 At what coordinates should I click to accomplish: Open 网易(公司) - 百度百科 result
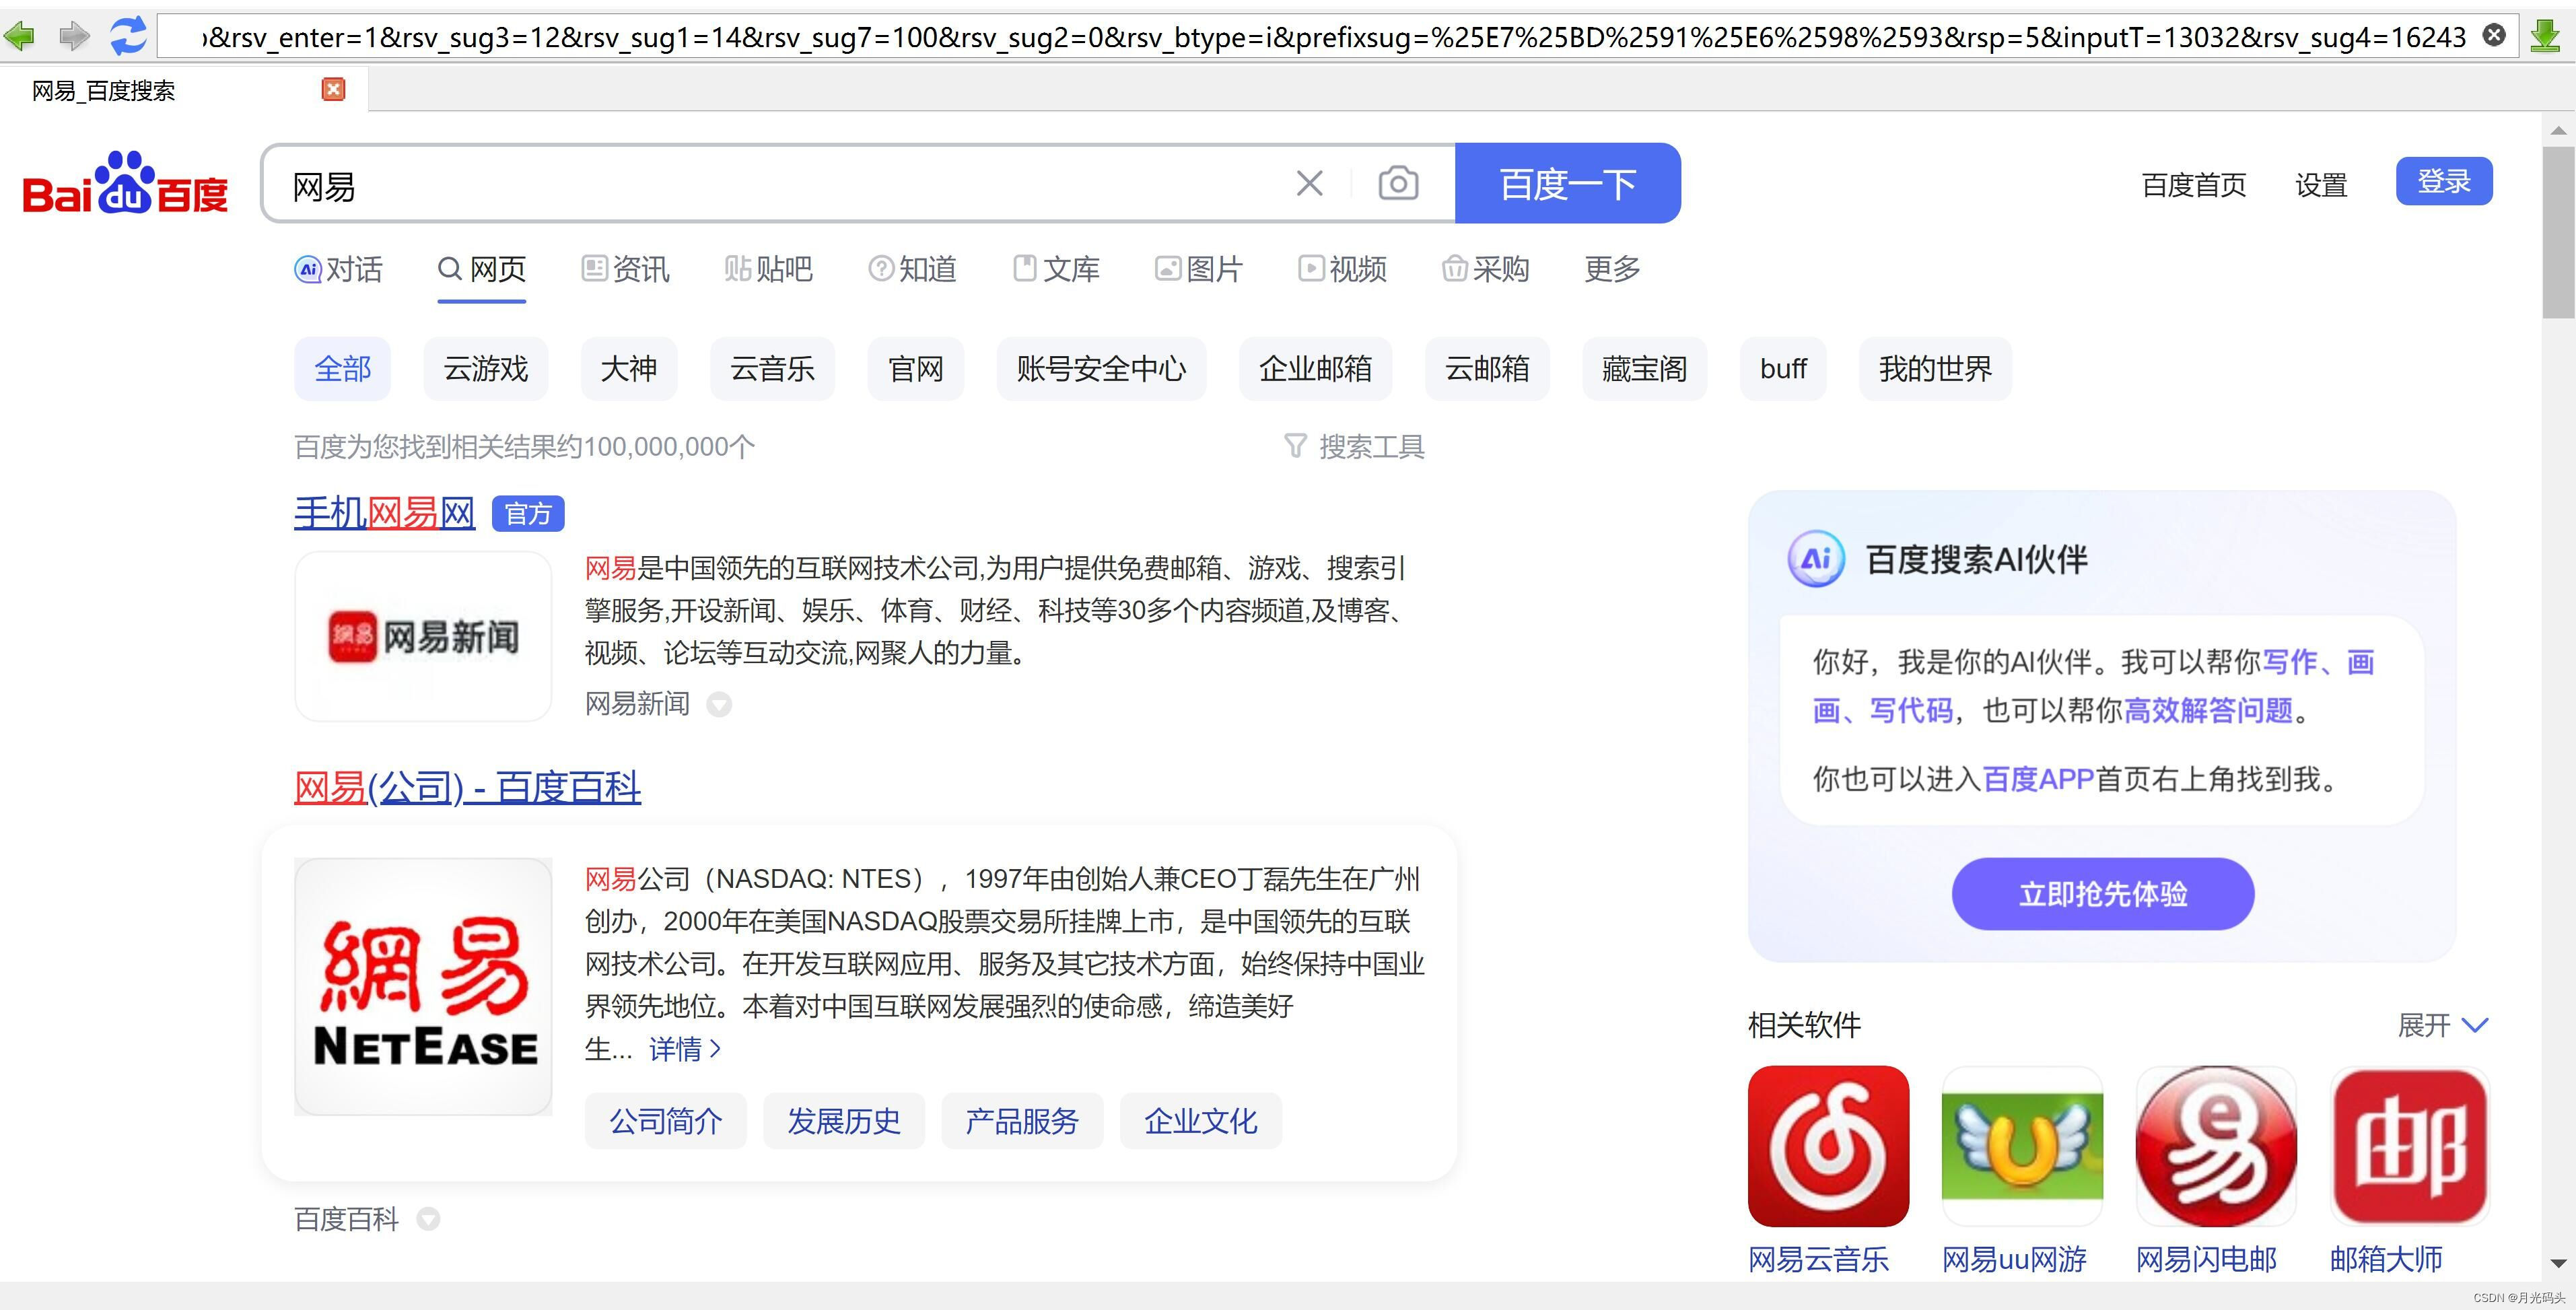coord(467,788)
